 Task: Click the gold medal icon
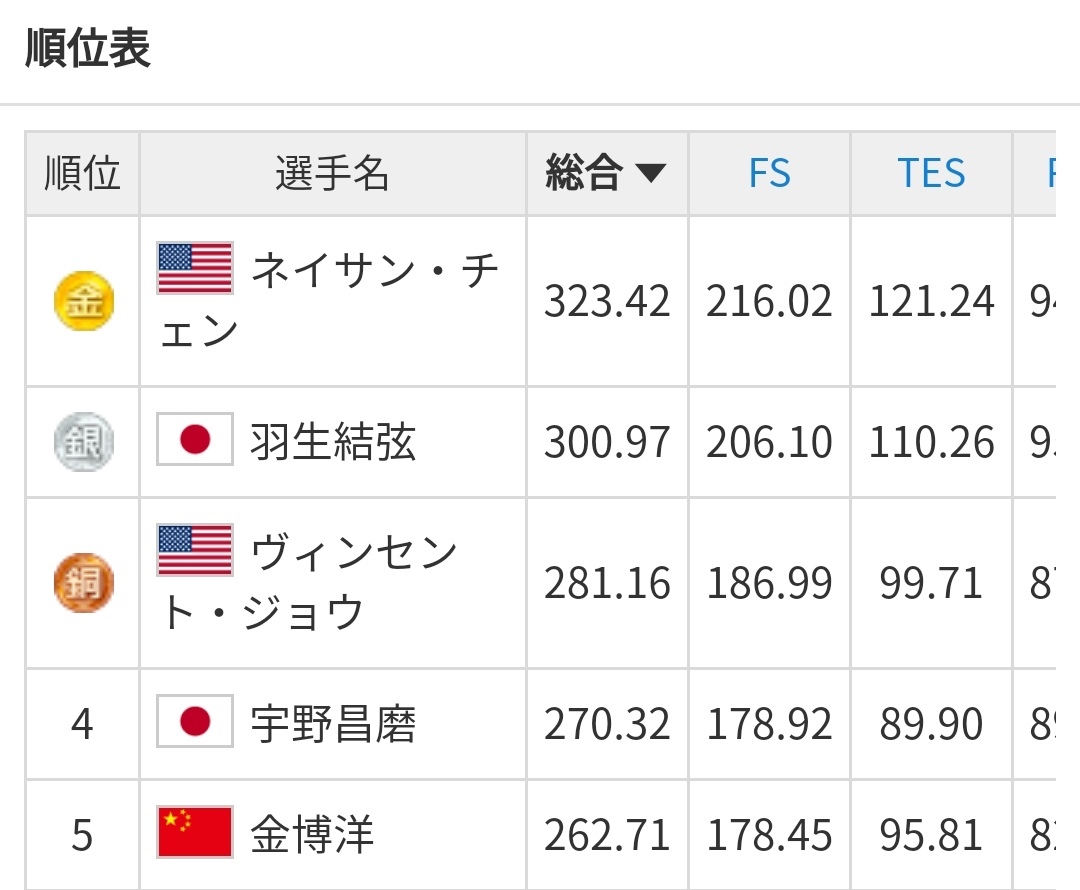click(83, 301)
